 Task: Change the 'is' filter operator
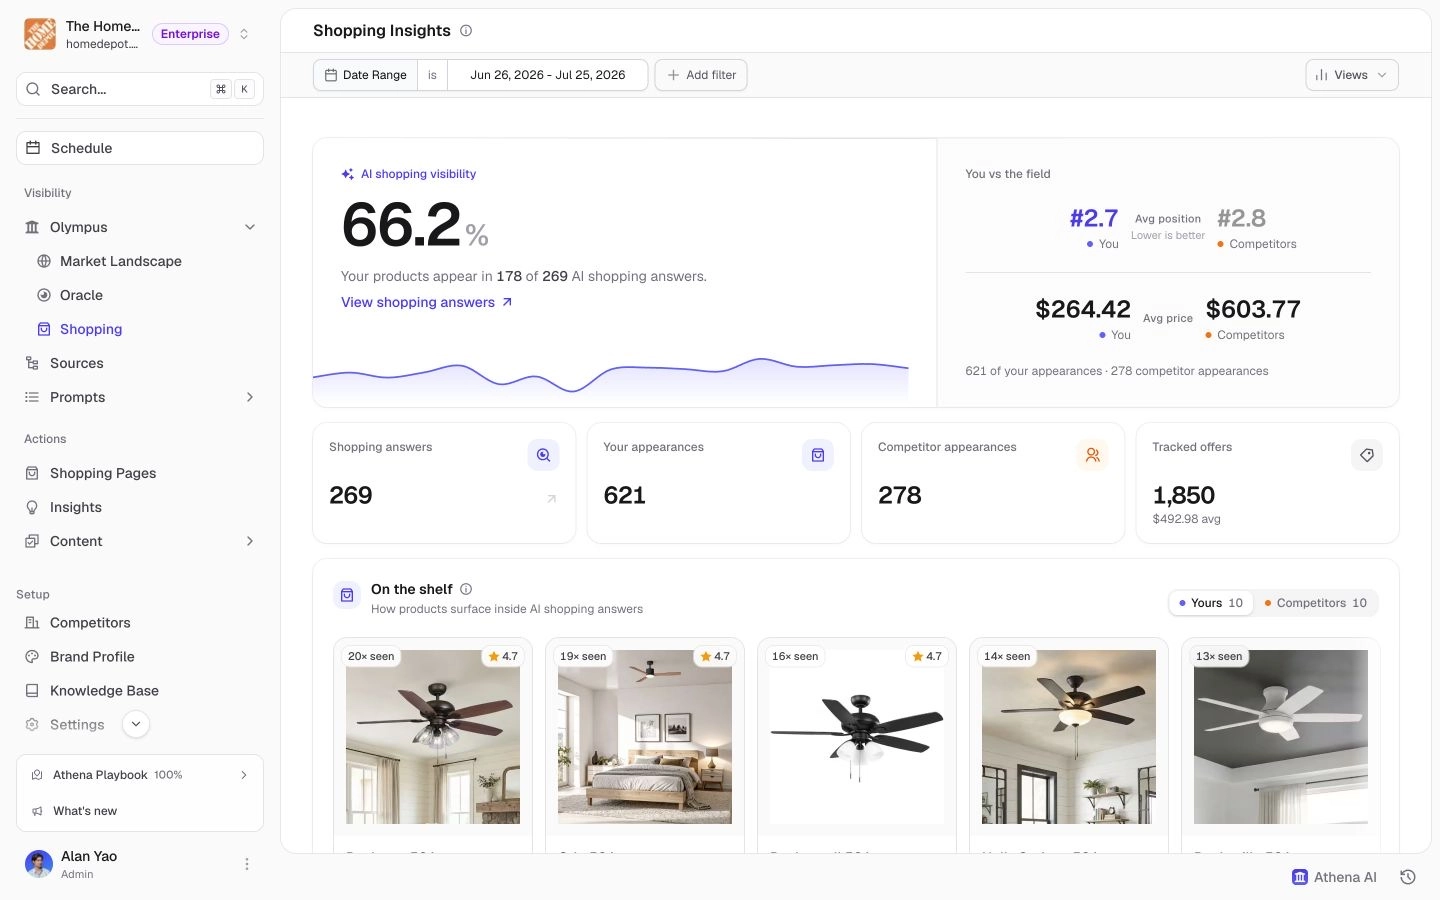pos(432,75)
